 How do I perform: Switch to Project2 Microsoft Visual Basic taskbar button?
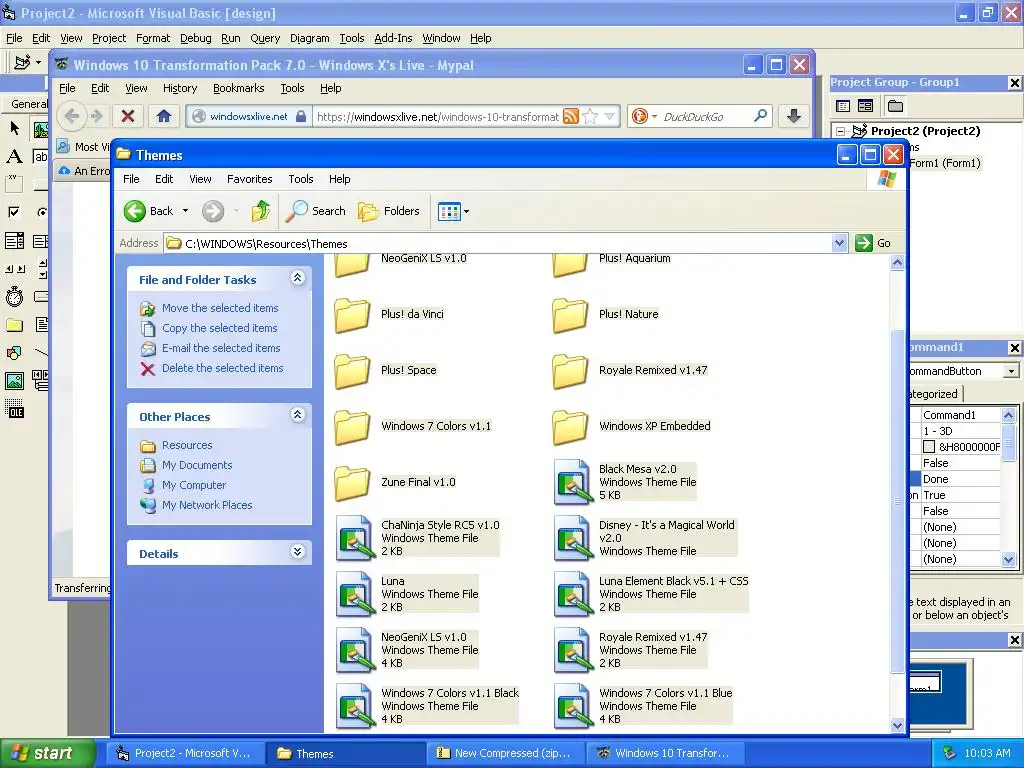tap(185, 753)
